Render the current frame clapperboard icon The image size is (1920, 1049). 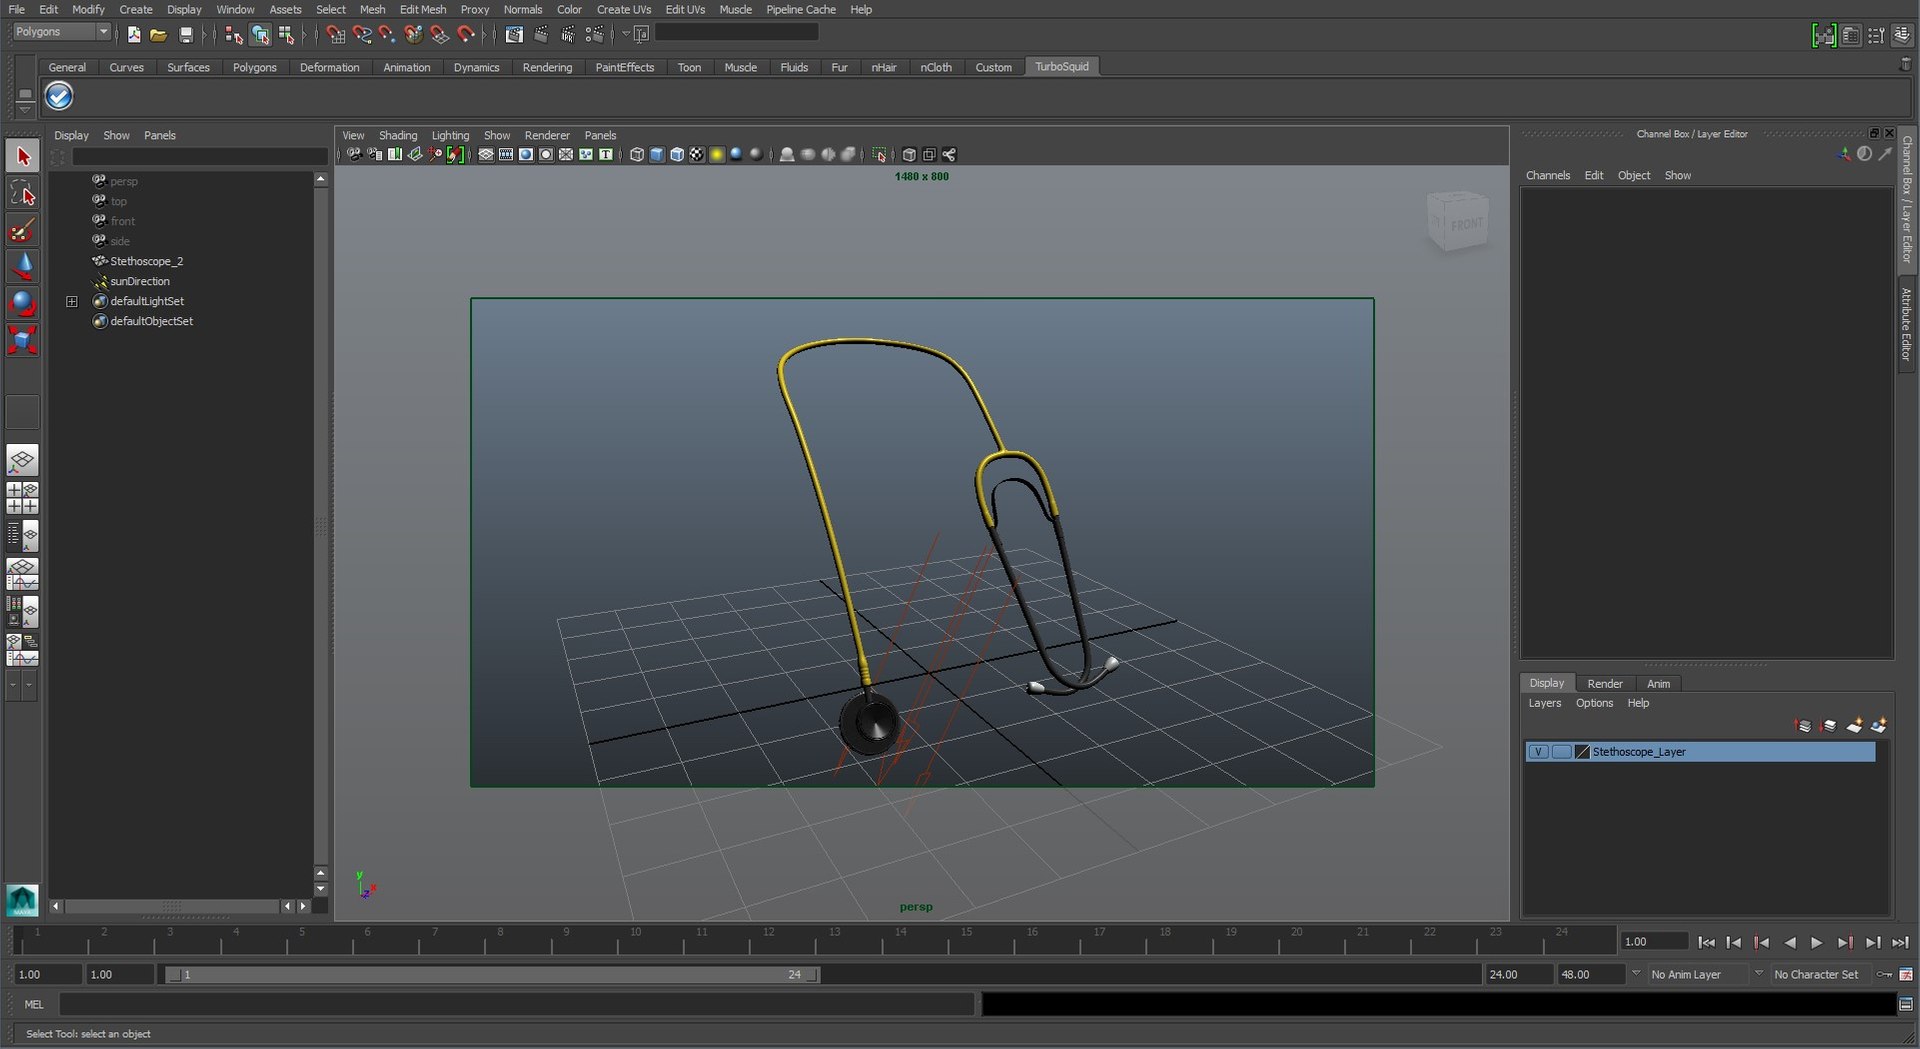point(541,35)
